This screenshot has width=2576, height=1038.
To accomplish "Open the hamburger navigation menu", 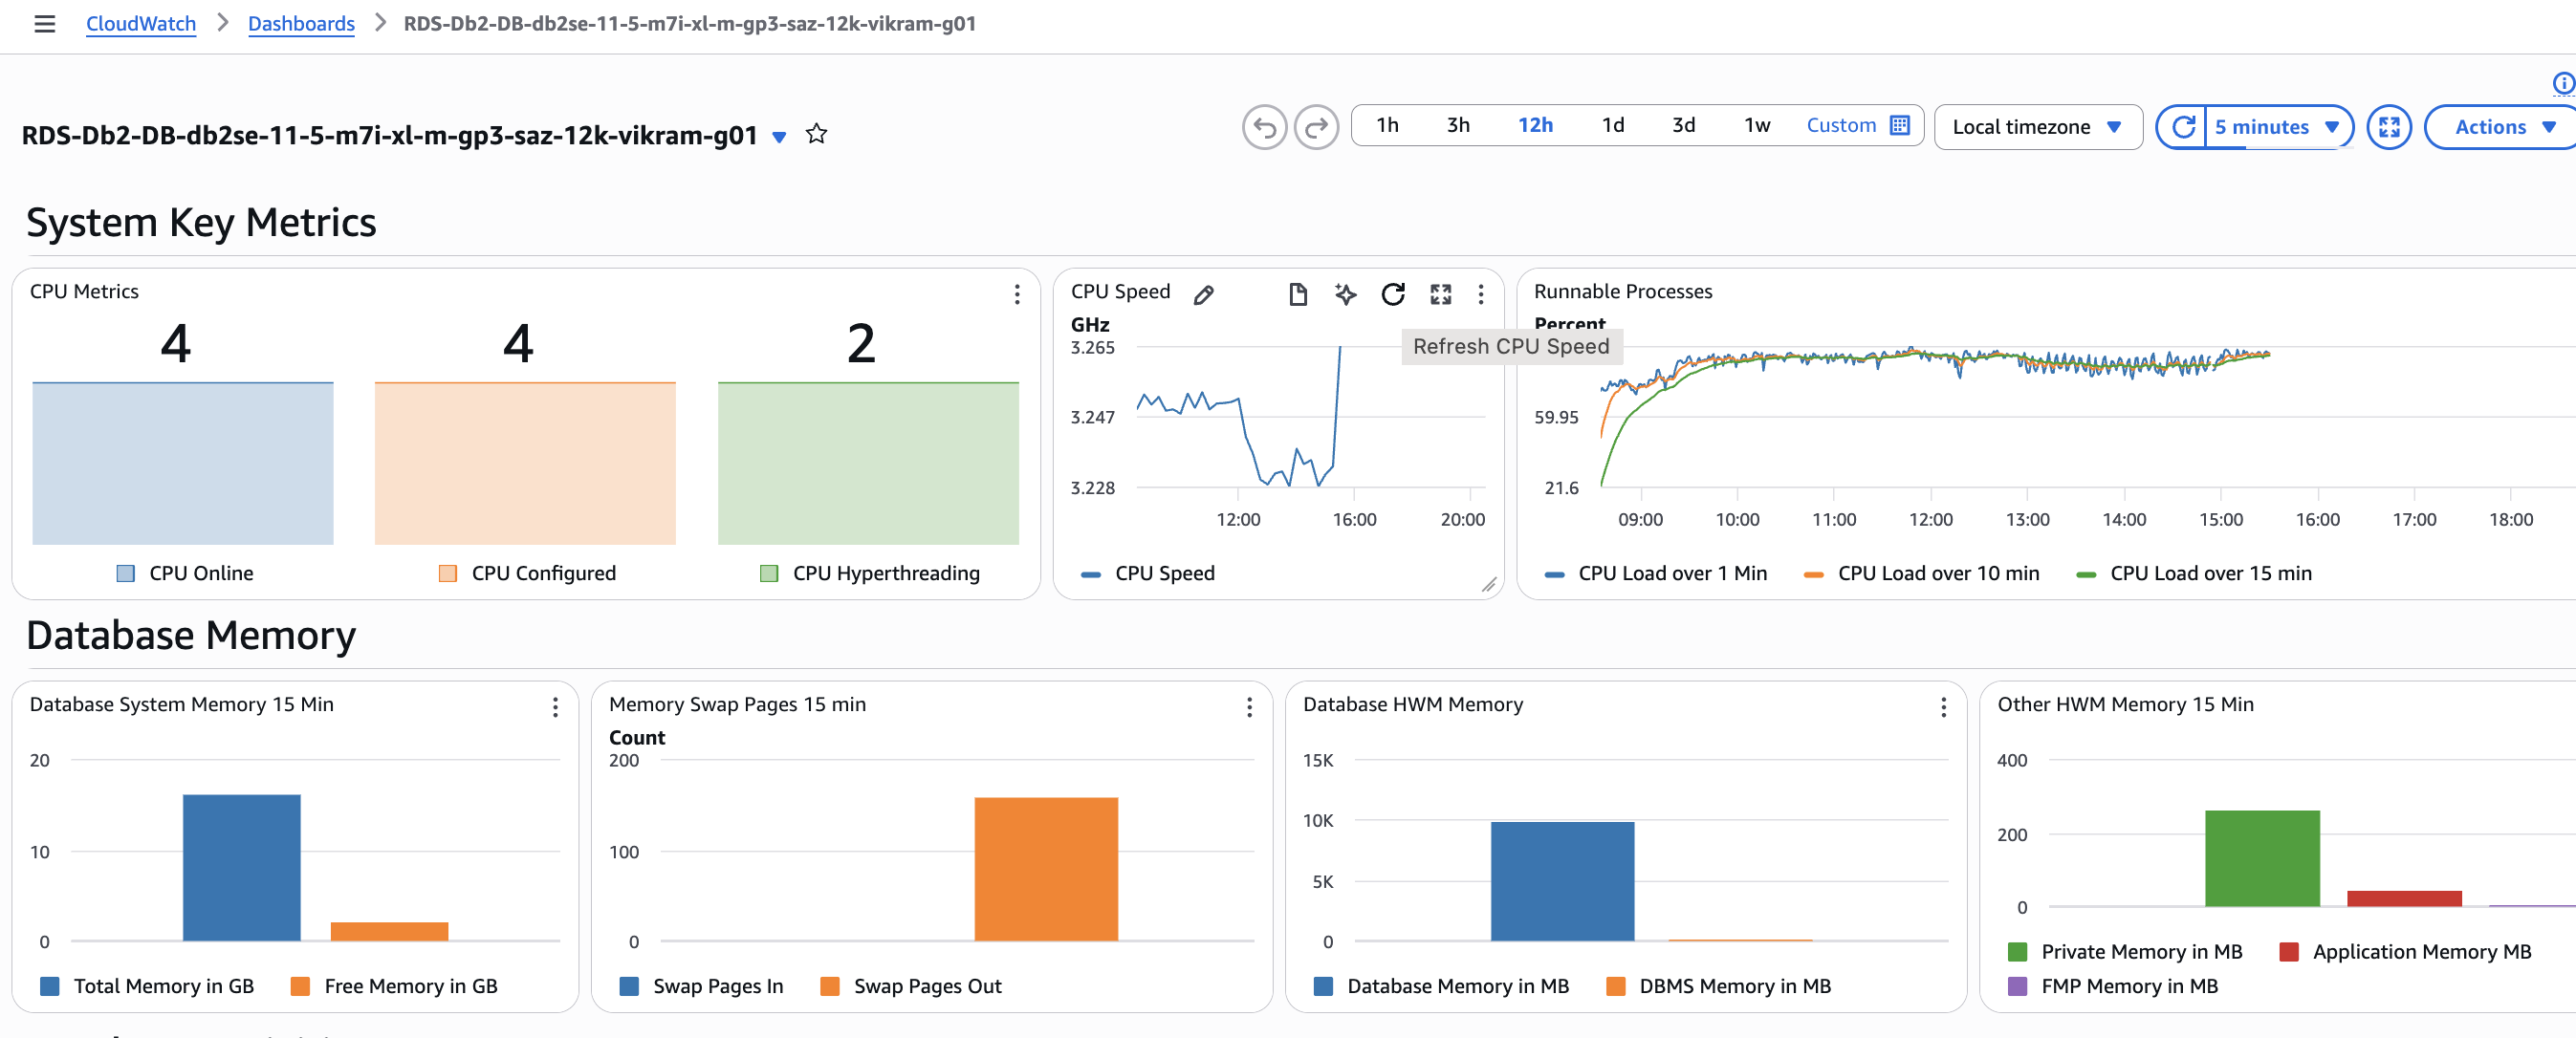I will point(44,24).
